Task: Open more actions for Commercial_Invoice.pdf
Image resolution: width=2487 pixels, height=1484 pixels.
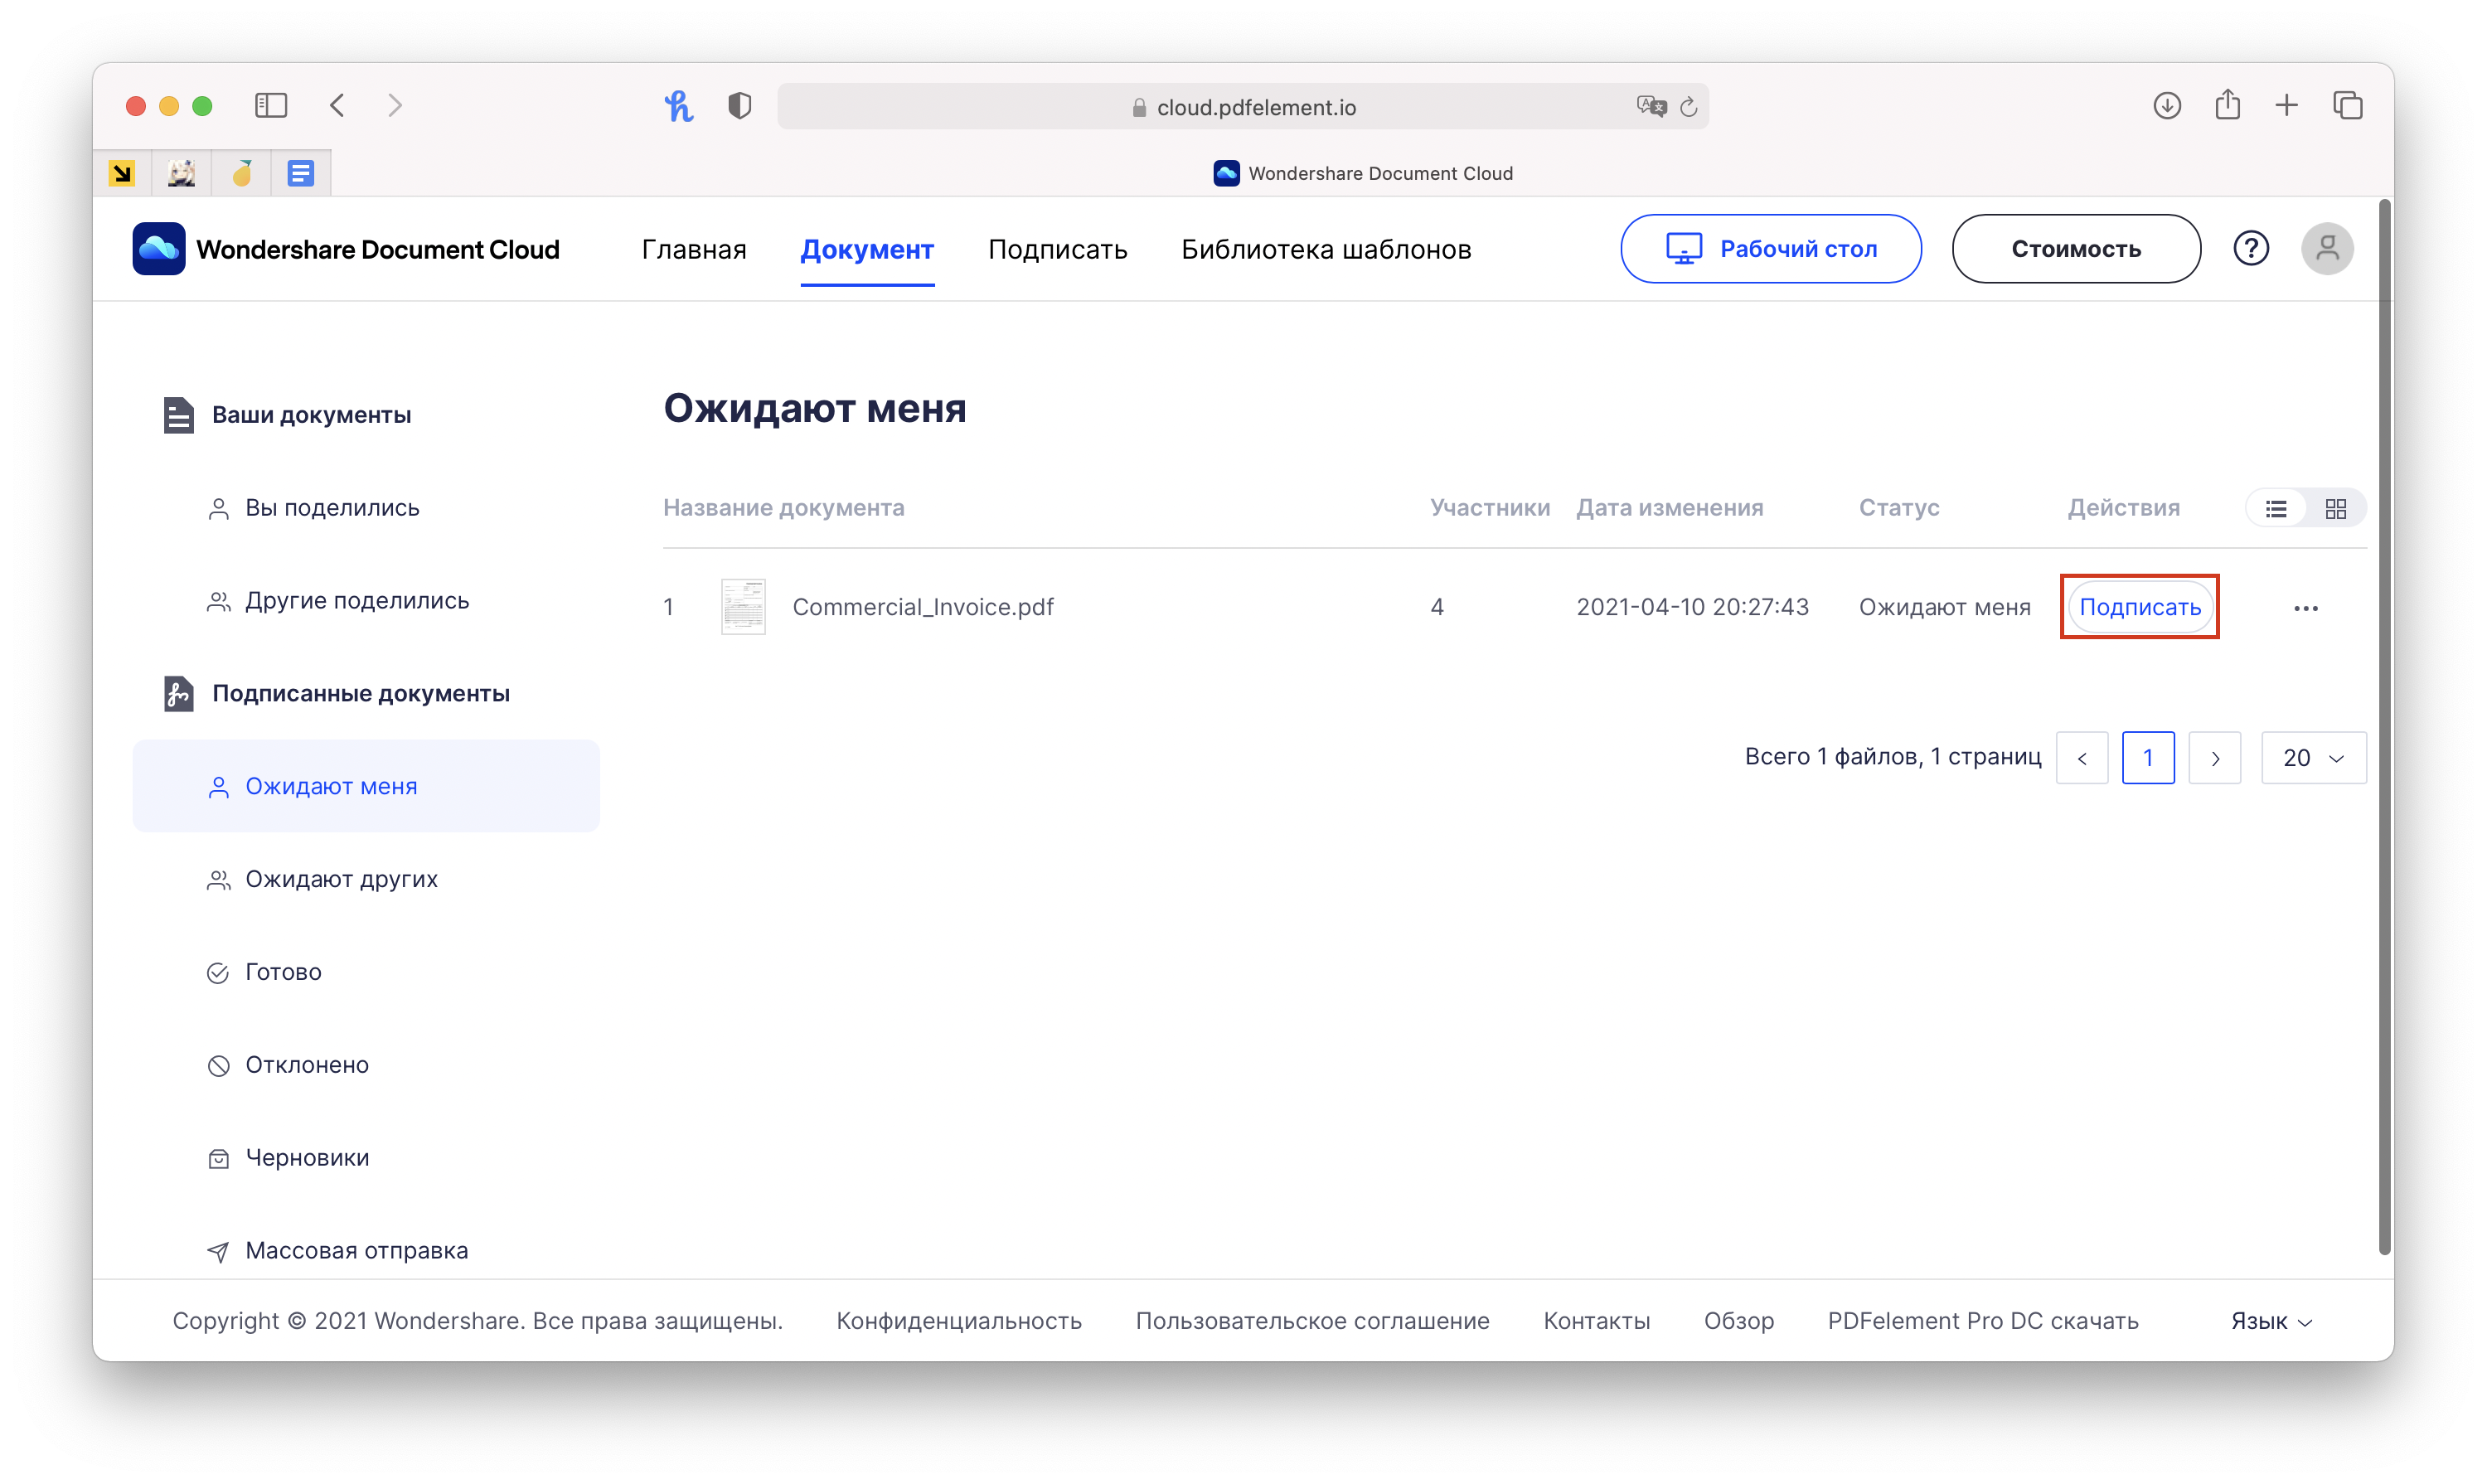Action: (x=2305, y=608)
